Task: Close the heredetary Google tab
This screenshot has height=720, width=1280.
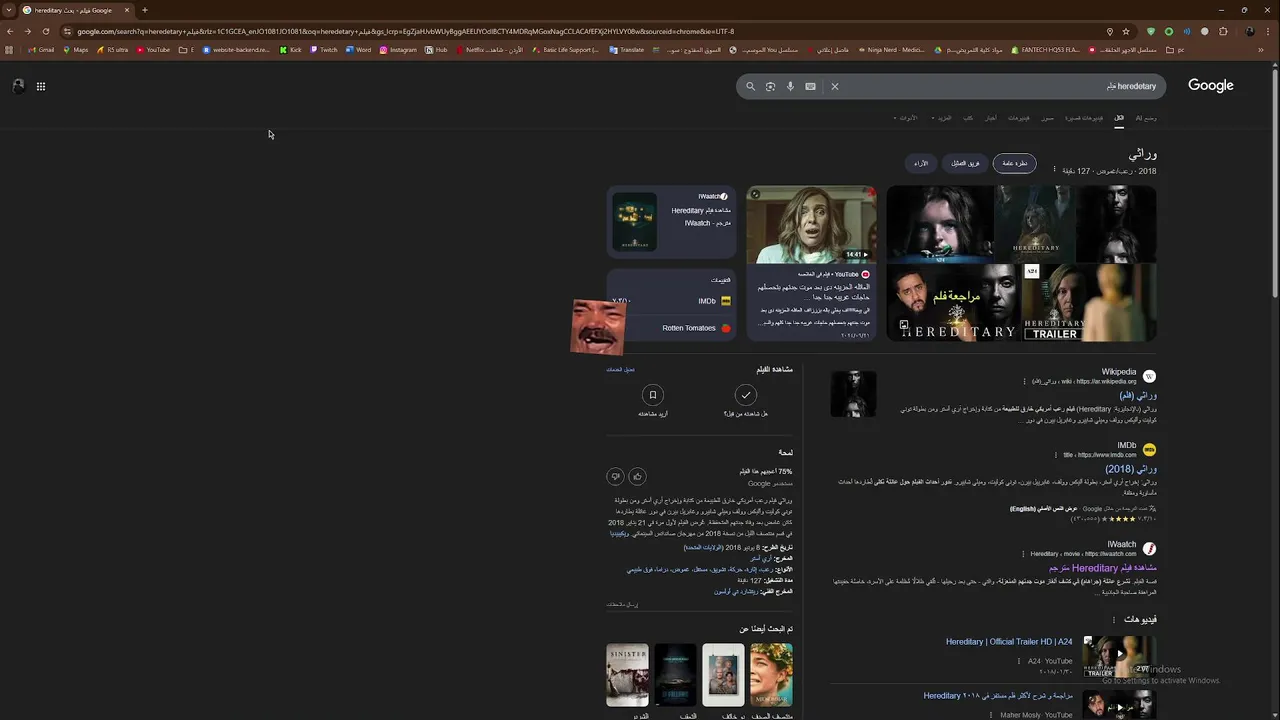Action: [x=127, y=10]
